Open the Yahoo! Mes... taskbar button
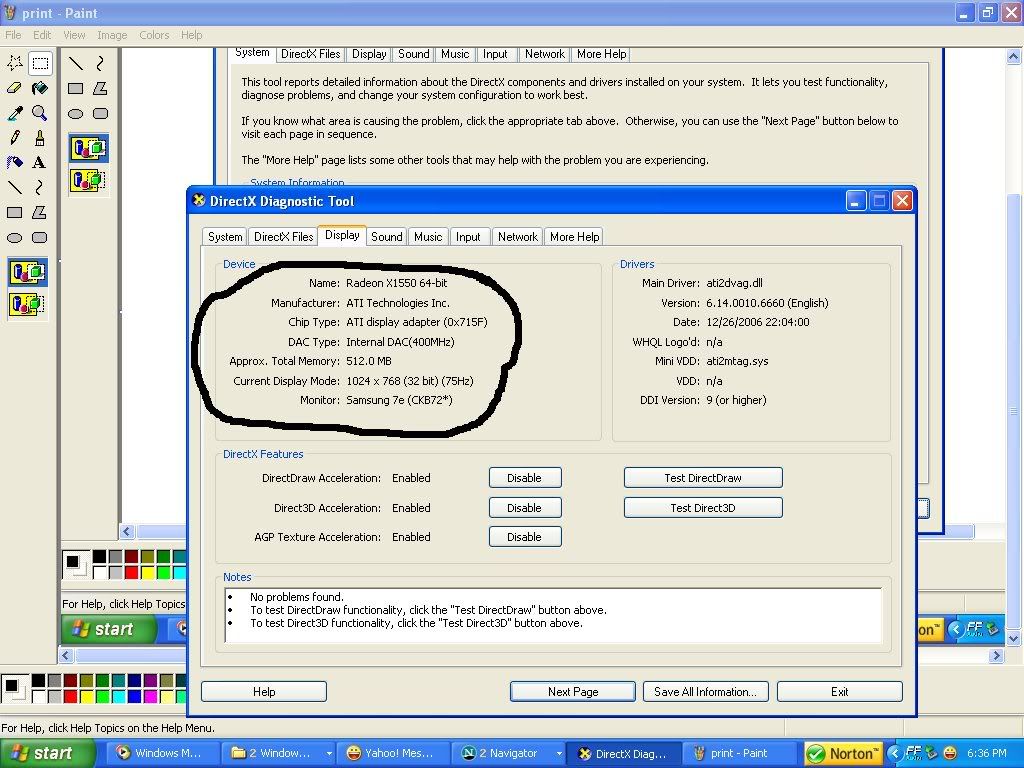1024x768 pixels. point(391,754)
